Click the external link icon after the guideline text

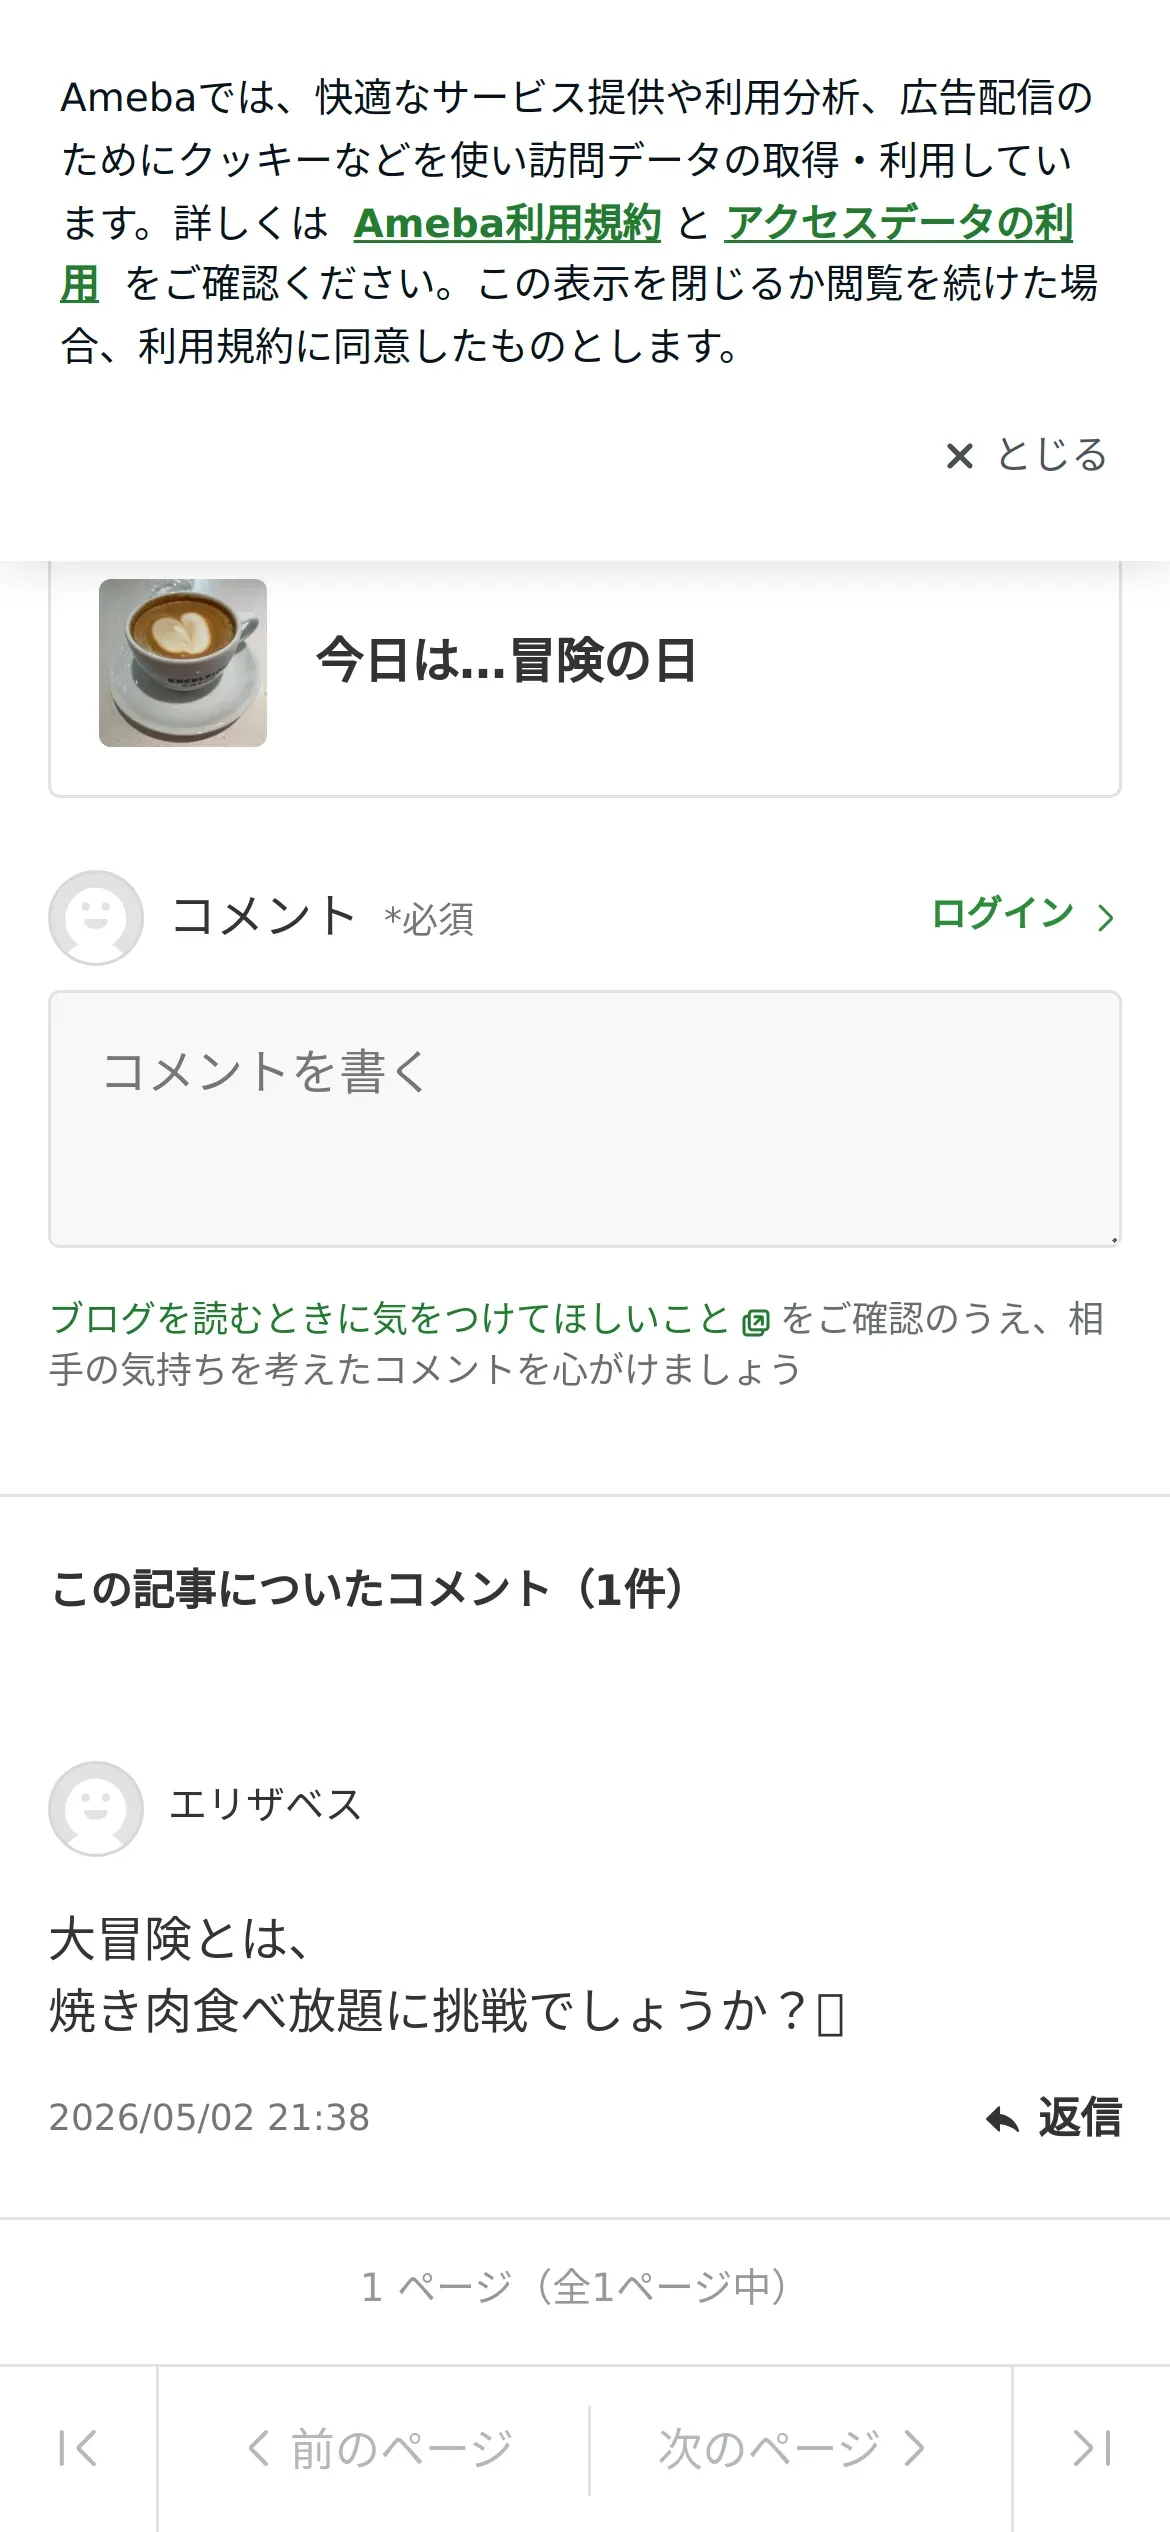coord(756,1322)
